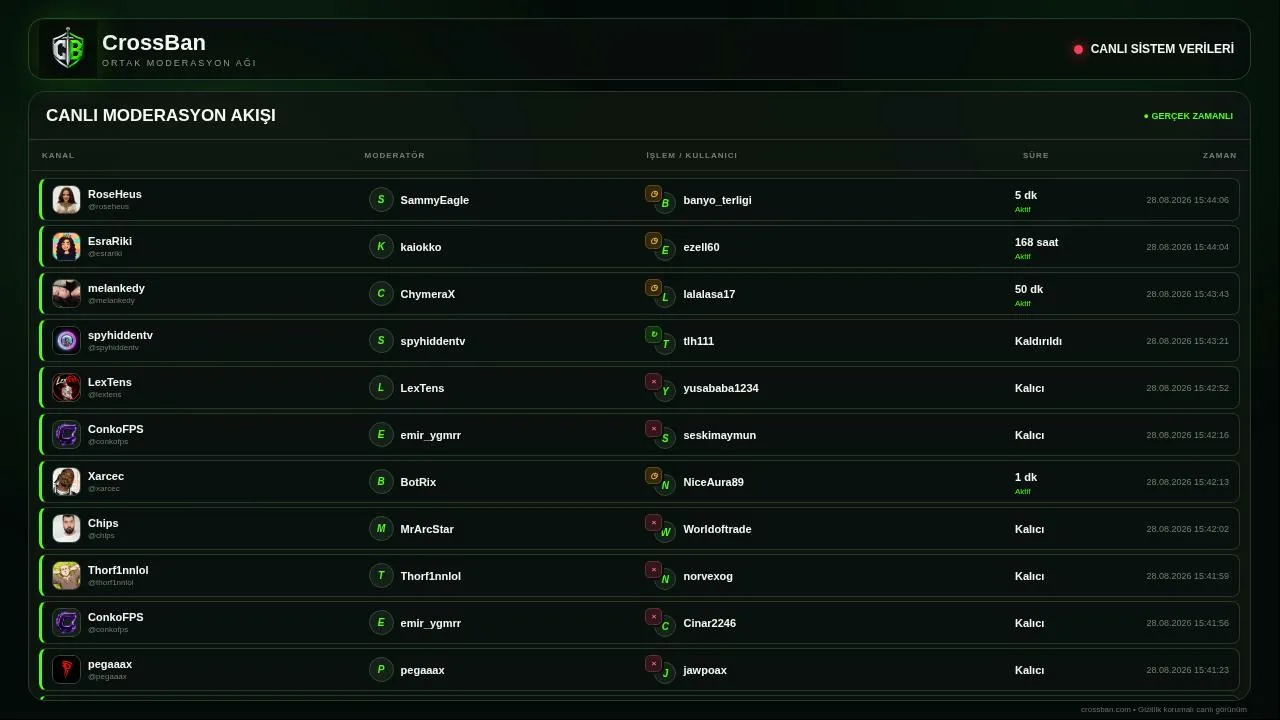Open the ChymeraX moderator name
1280x720 pixels.
[428, 294]
